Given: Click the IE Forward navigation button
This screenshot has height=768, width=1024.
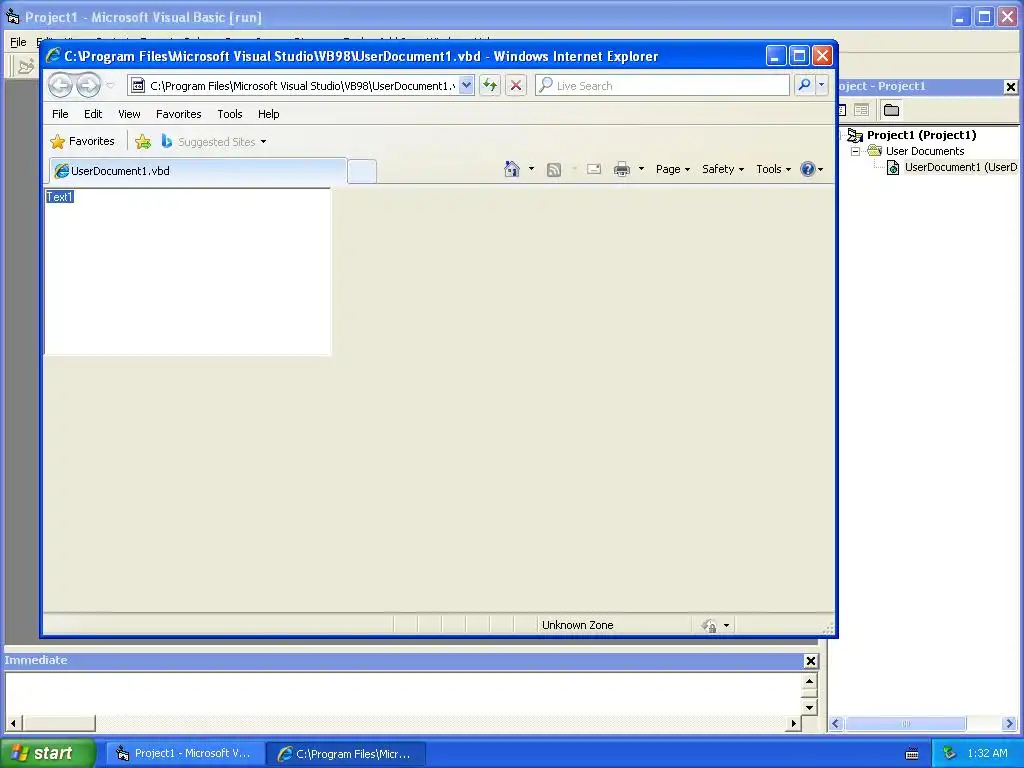Looking at the screenshot, I should [x=88, y=86].
